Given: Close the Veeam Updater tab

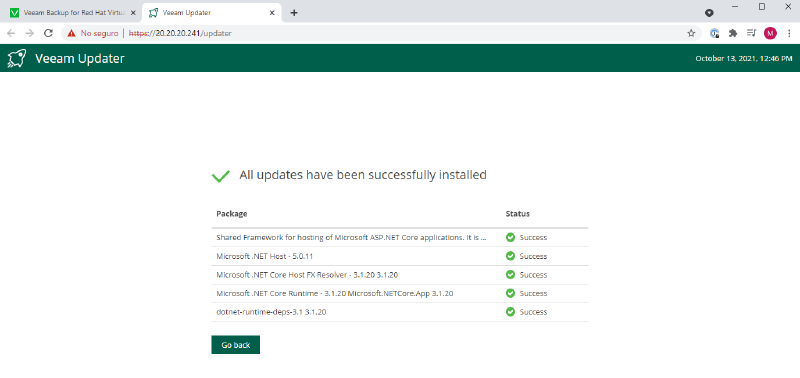Looking at the screenshot, I should (x=273, y=13).
